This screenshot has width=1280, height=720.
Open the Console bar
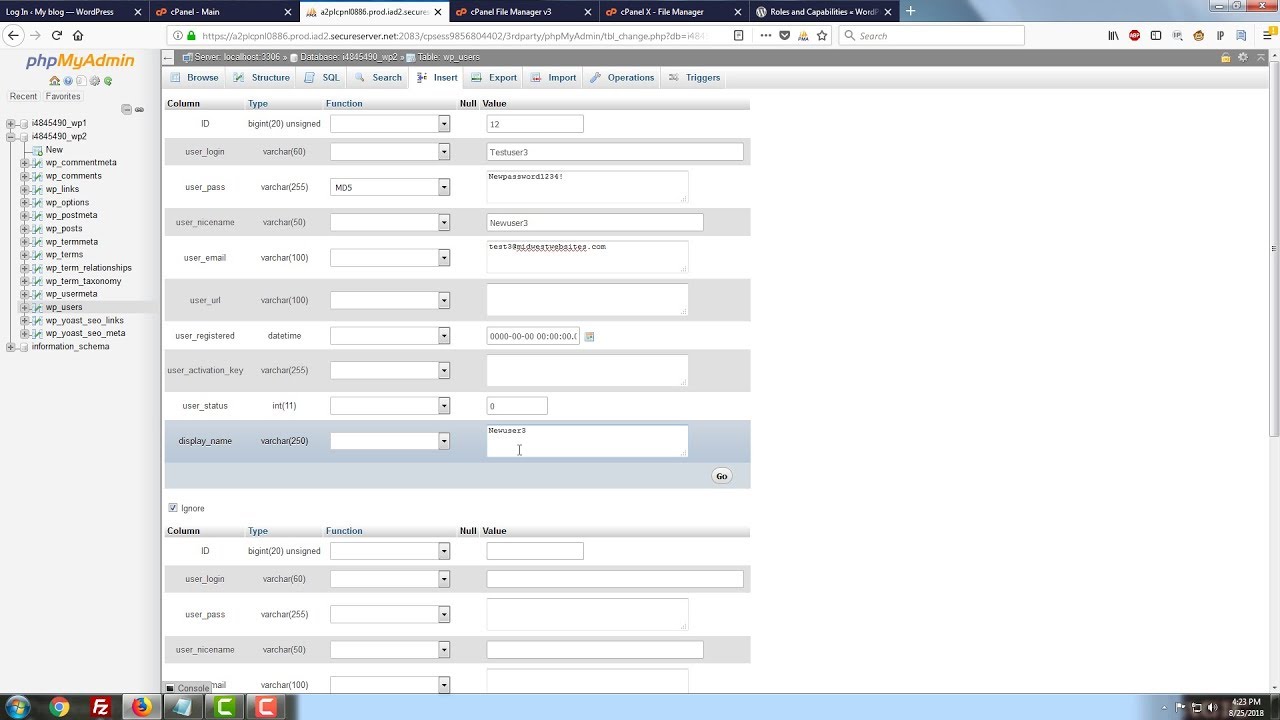(x=188, y=688)
